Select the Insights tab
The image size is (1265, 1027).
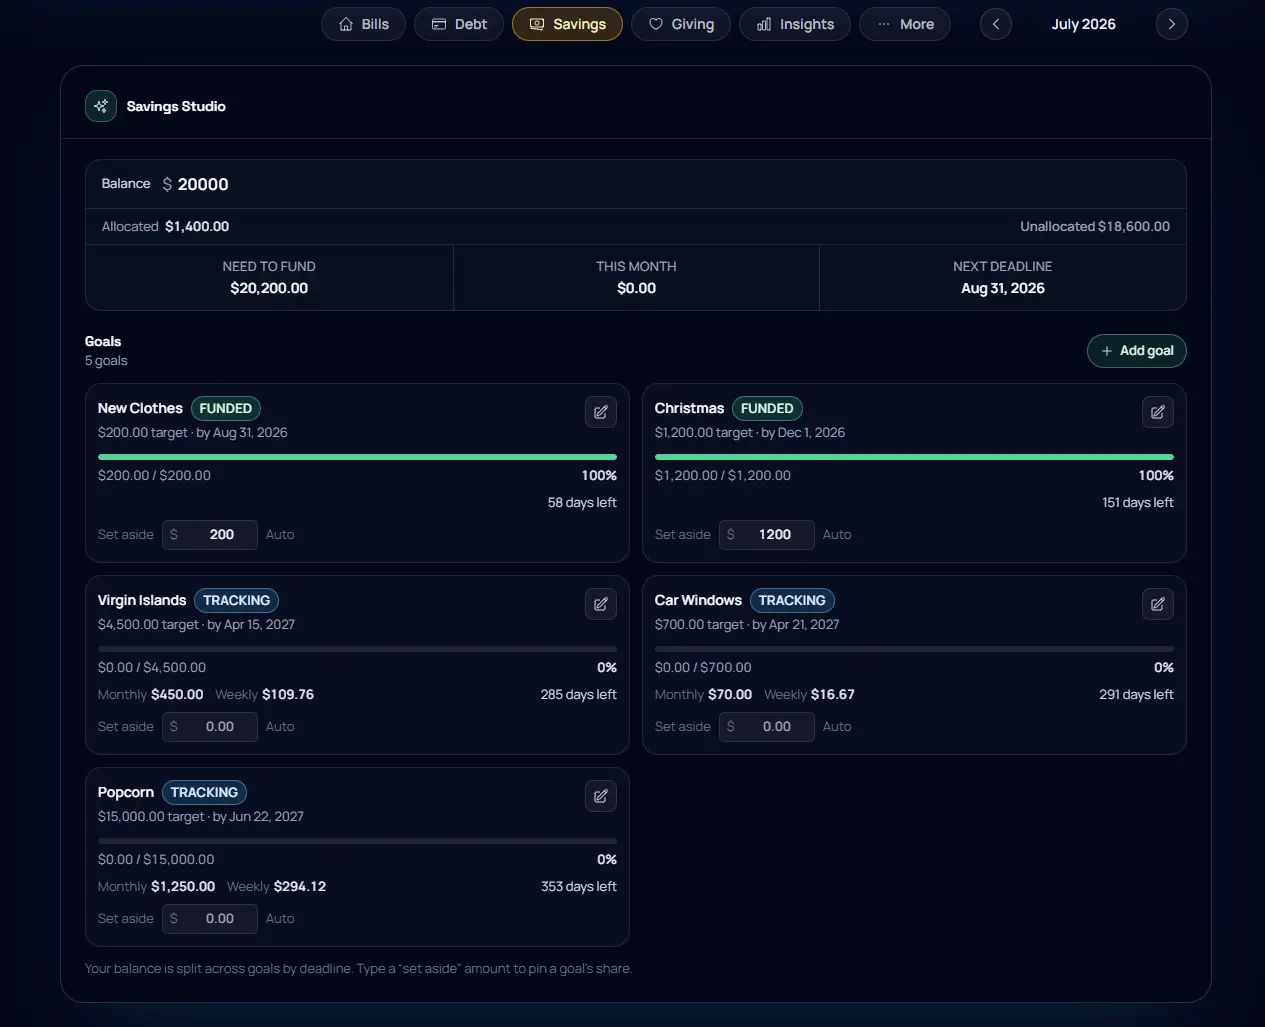[795, 24]
